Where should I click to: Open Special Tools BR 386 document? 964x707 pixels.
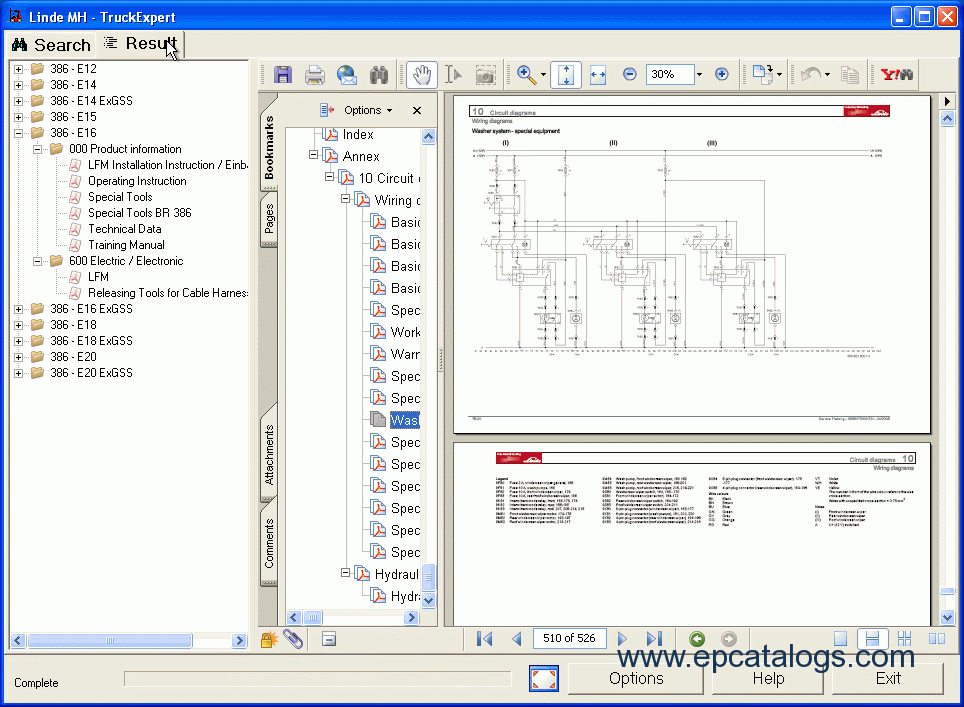140,213
